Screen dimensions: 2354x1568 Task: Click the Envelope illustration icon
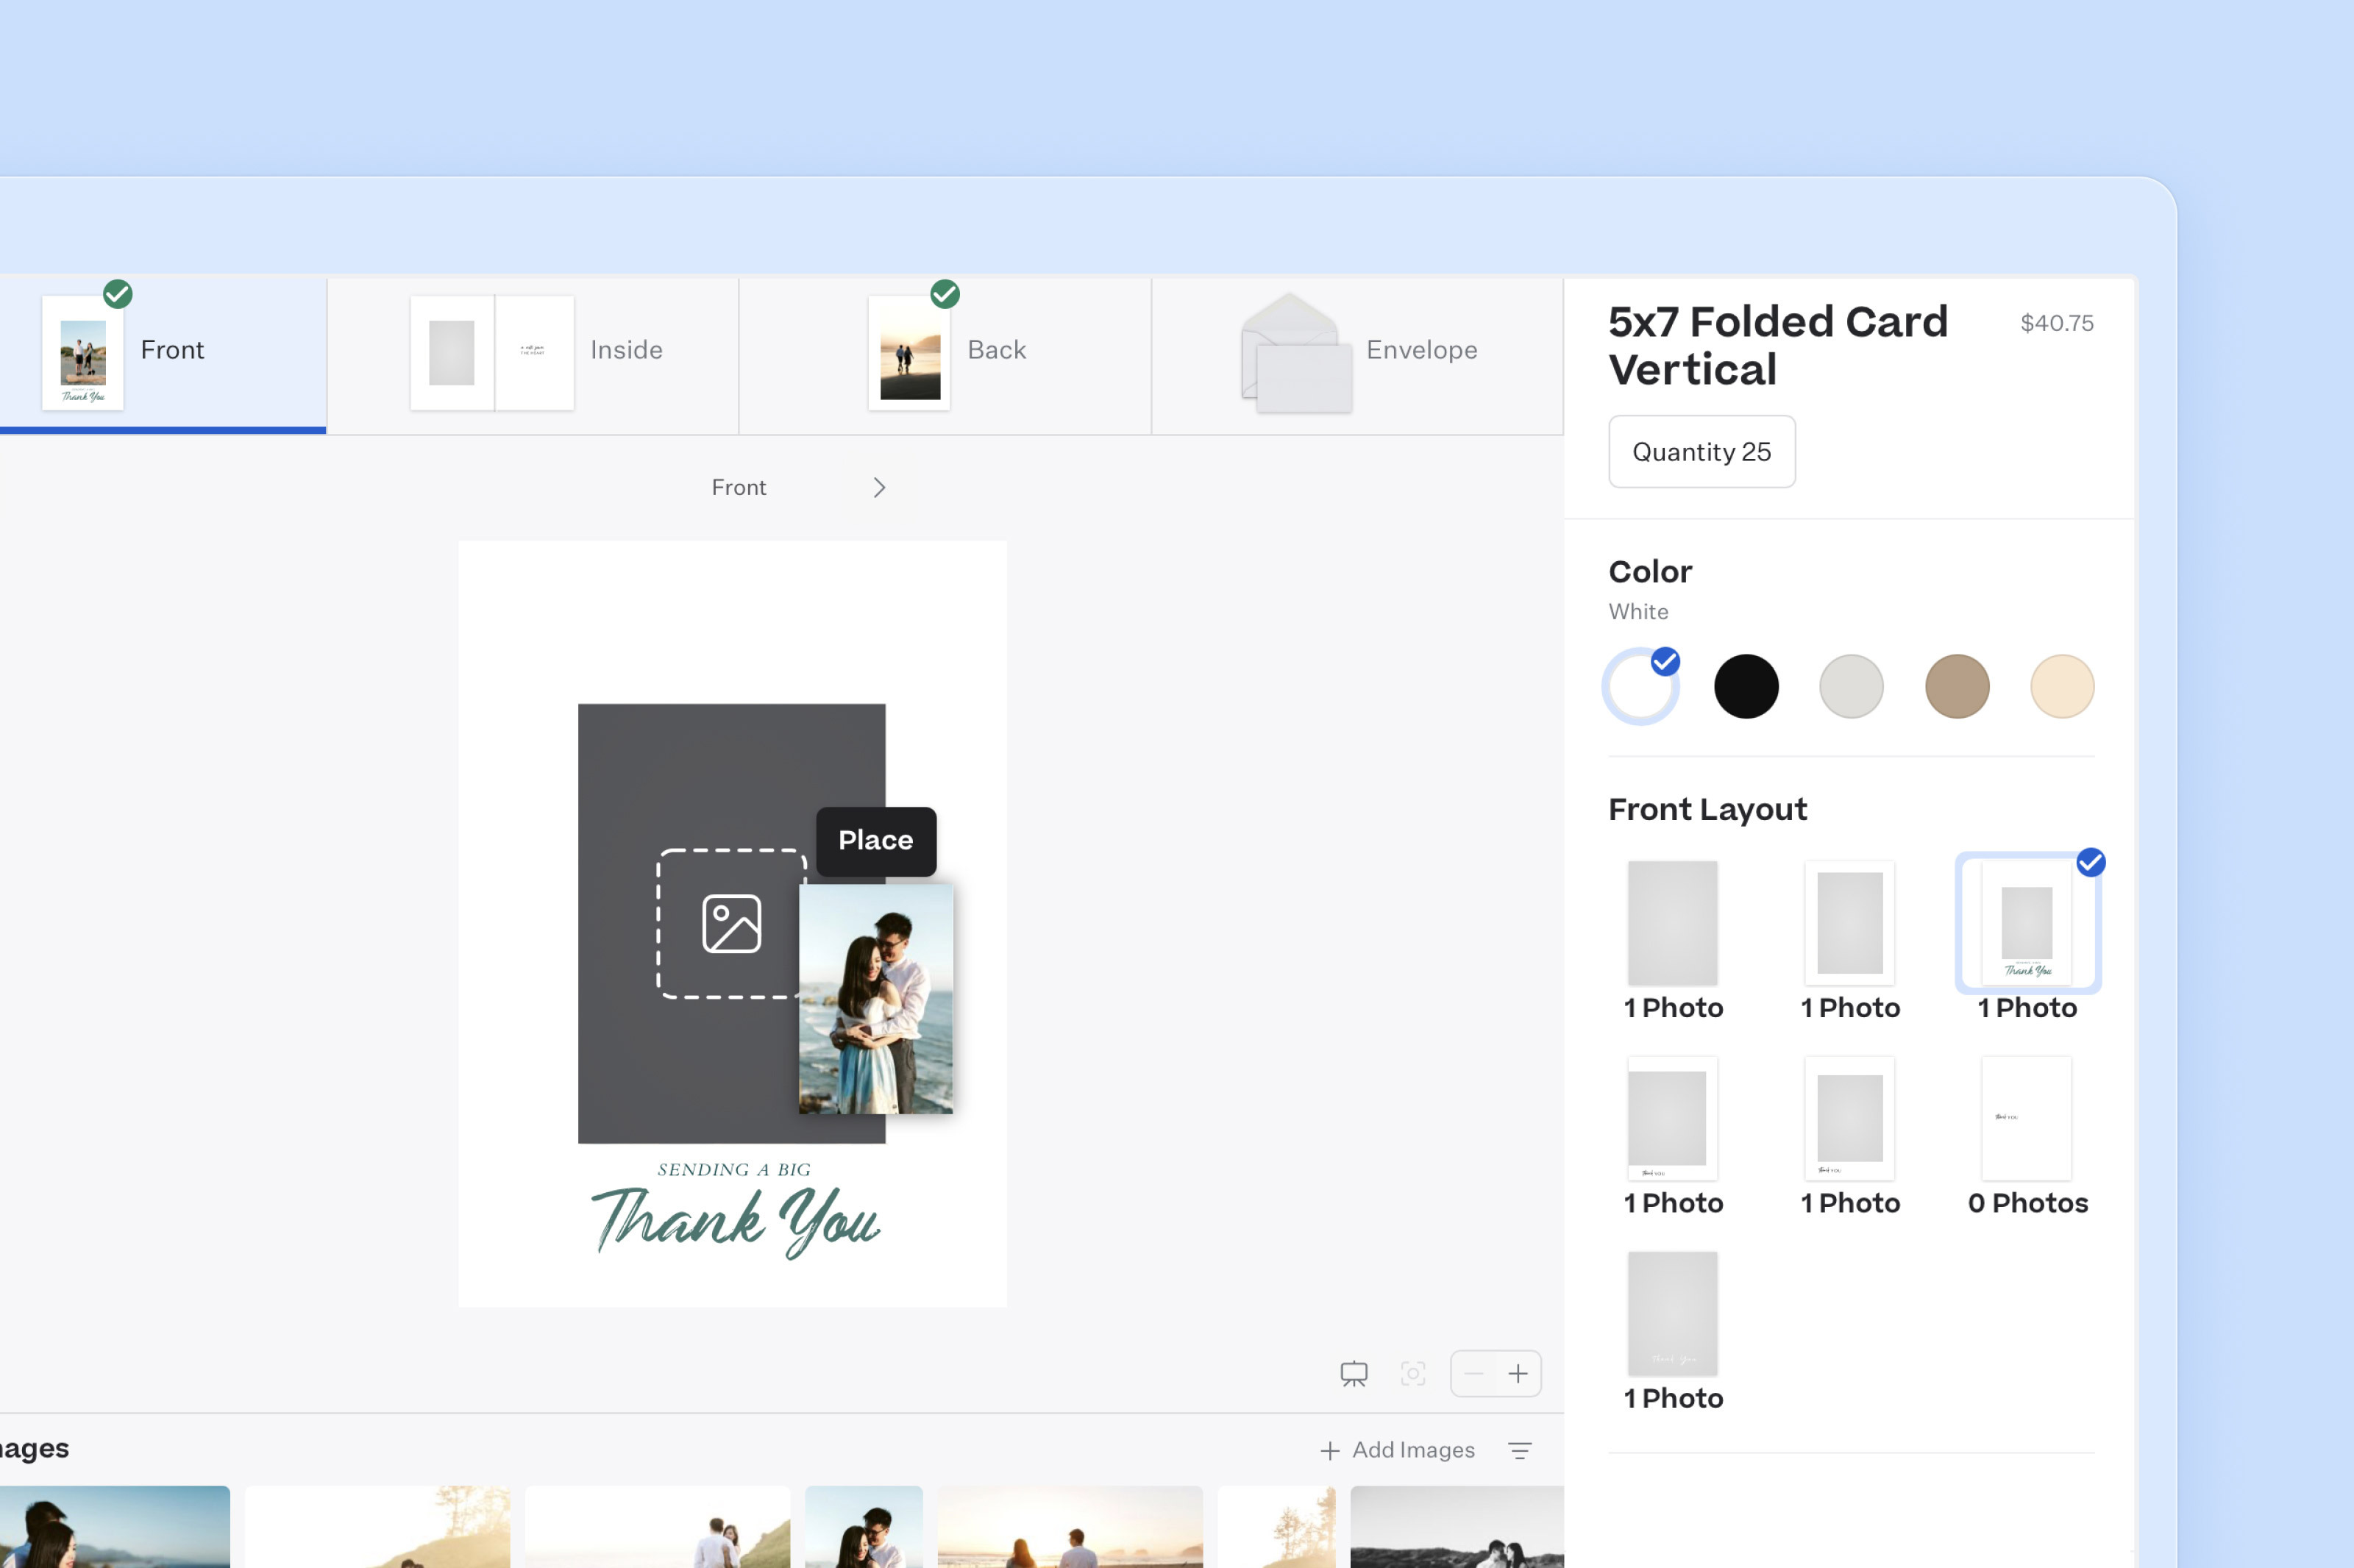point(1296,352)
